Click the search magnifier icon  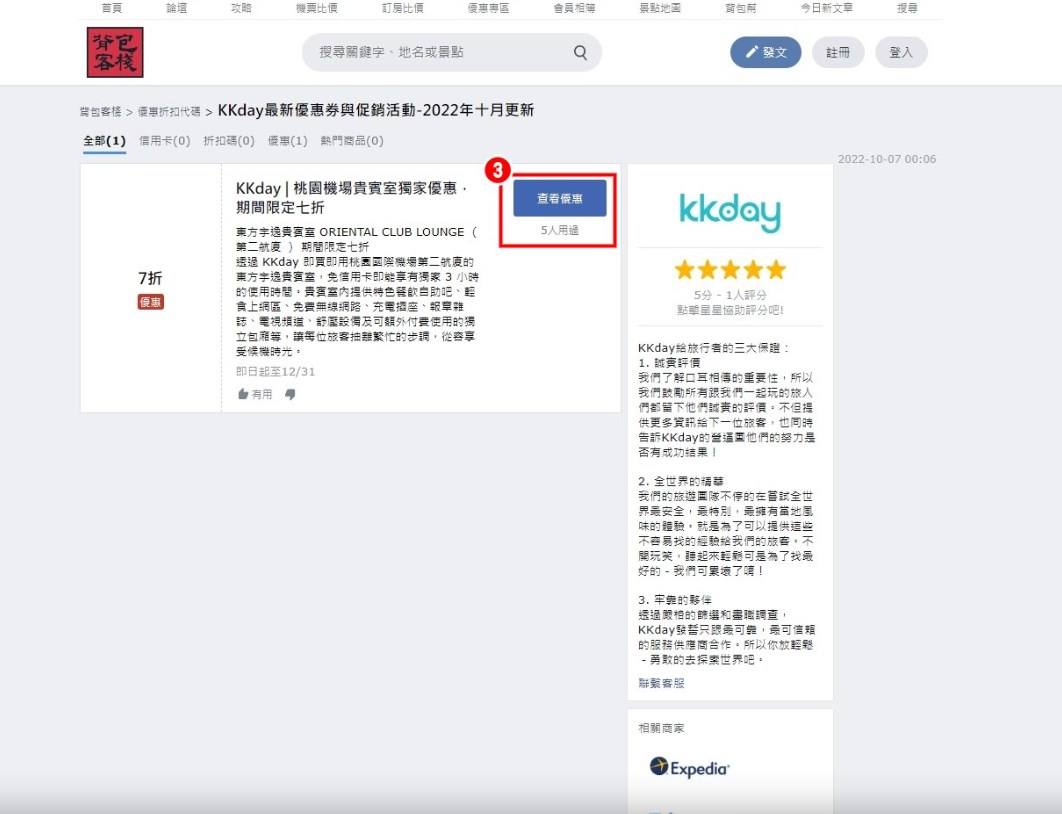[x=580, y=53]
